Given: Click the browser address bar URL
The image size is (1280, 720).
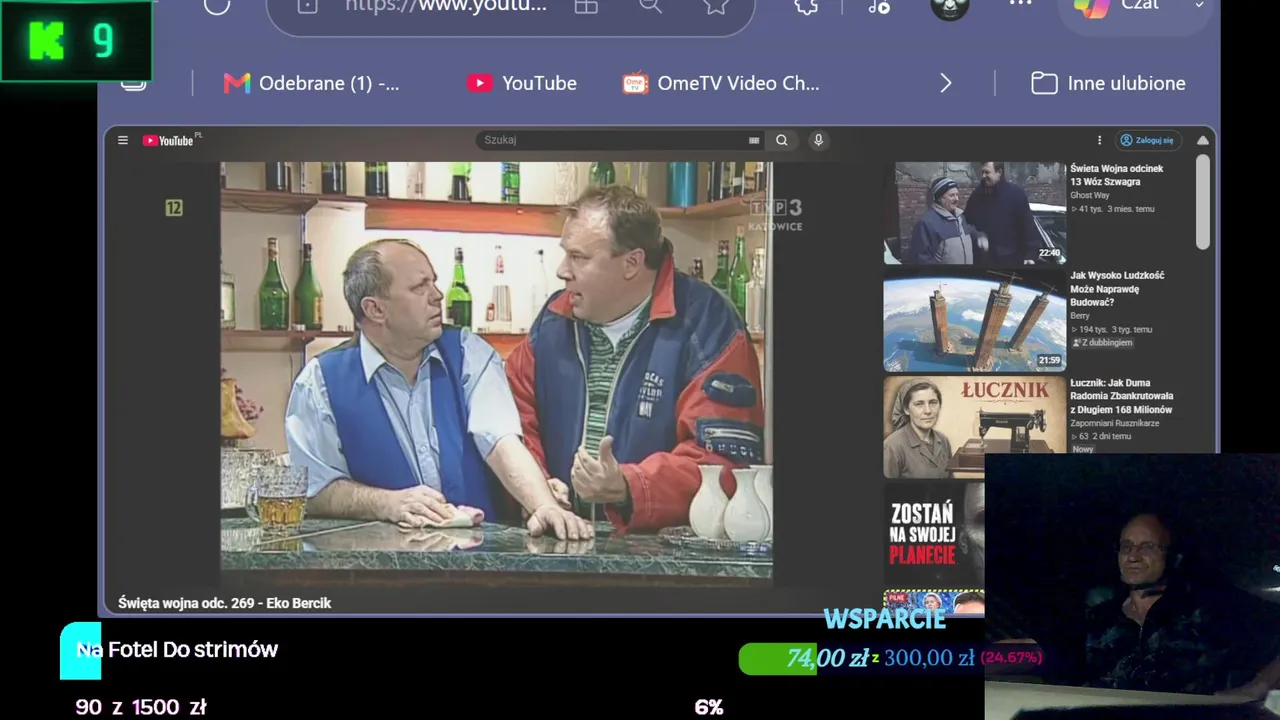Looking at the screenshot, I should (x=446, y=5).
